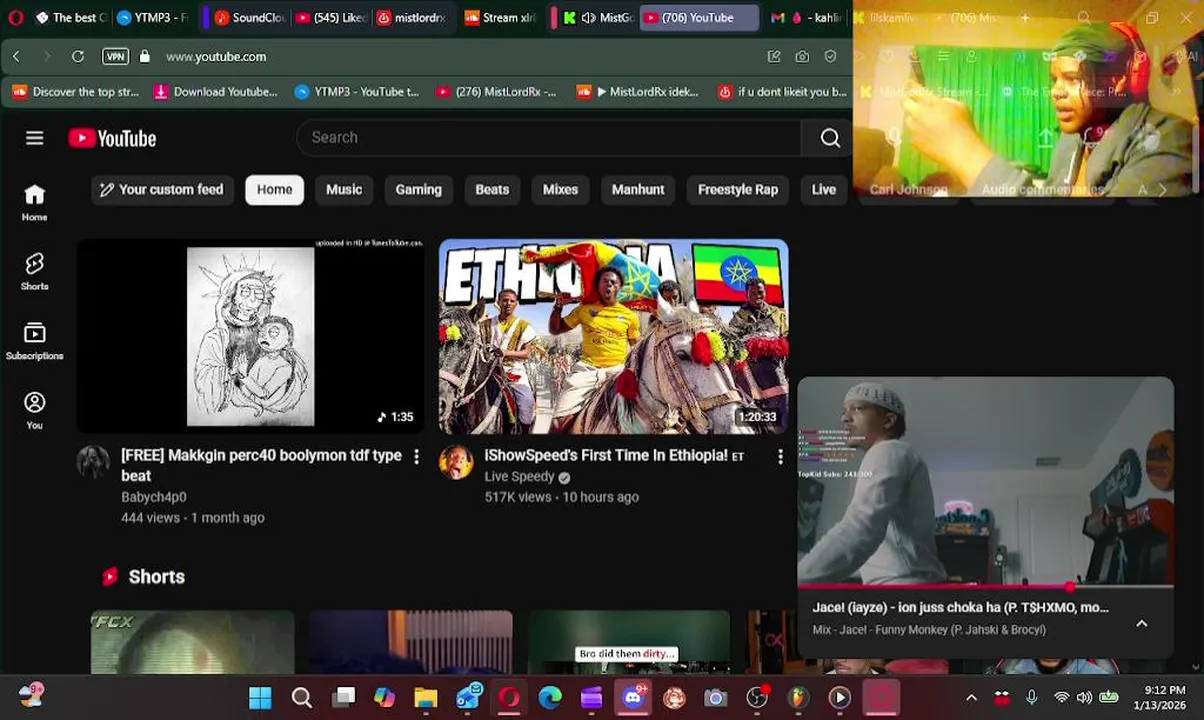This screenshot has width=1204, height=720.
Task: Switch to the YTMP3 browser tab
Action: pos(152,18)
